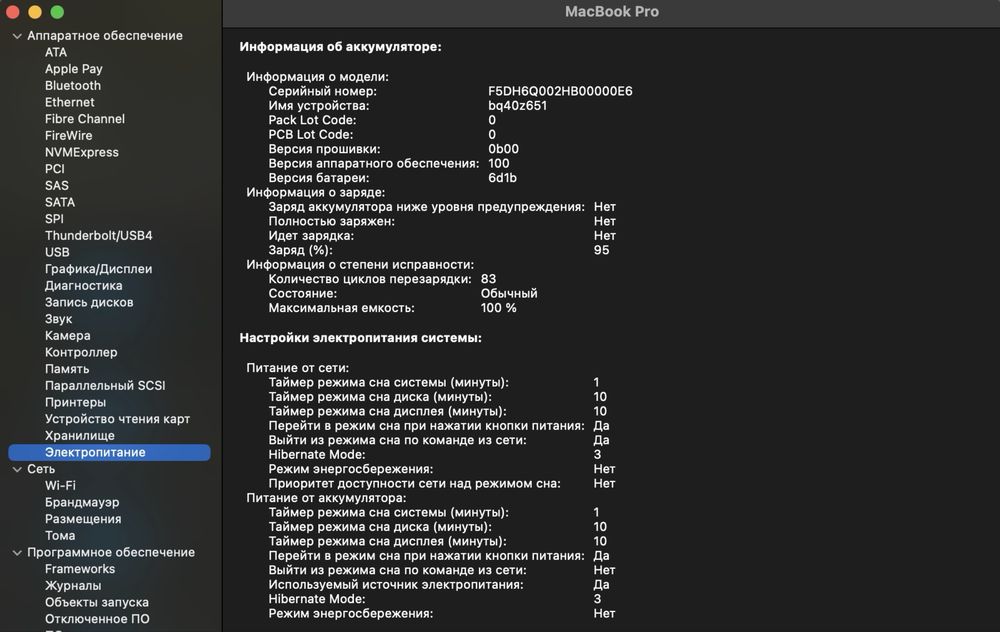Click hardware version value 100

[498, 163]
